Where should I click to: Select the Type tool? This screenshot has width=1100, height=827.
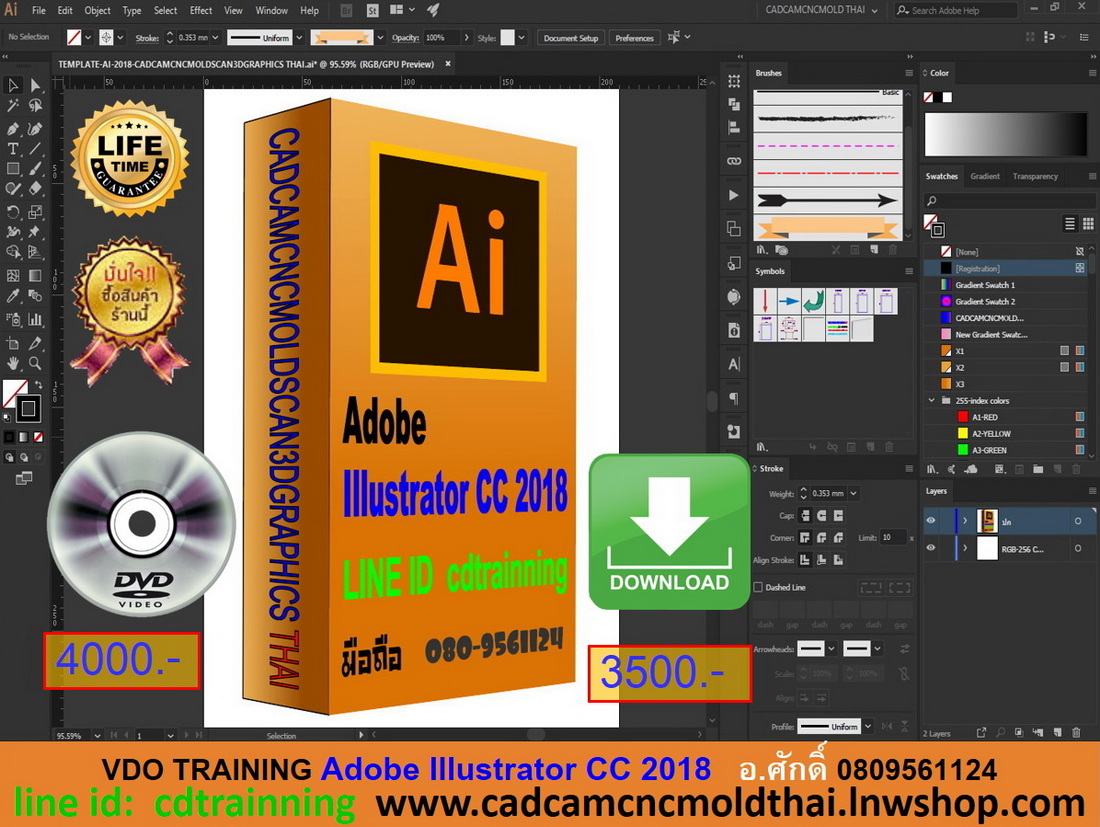13,148
